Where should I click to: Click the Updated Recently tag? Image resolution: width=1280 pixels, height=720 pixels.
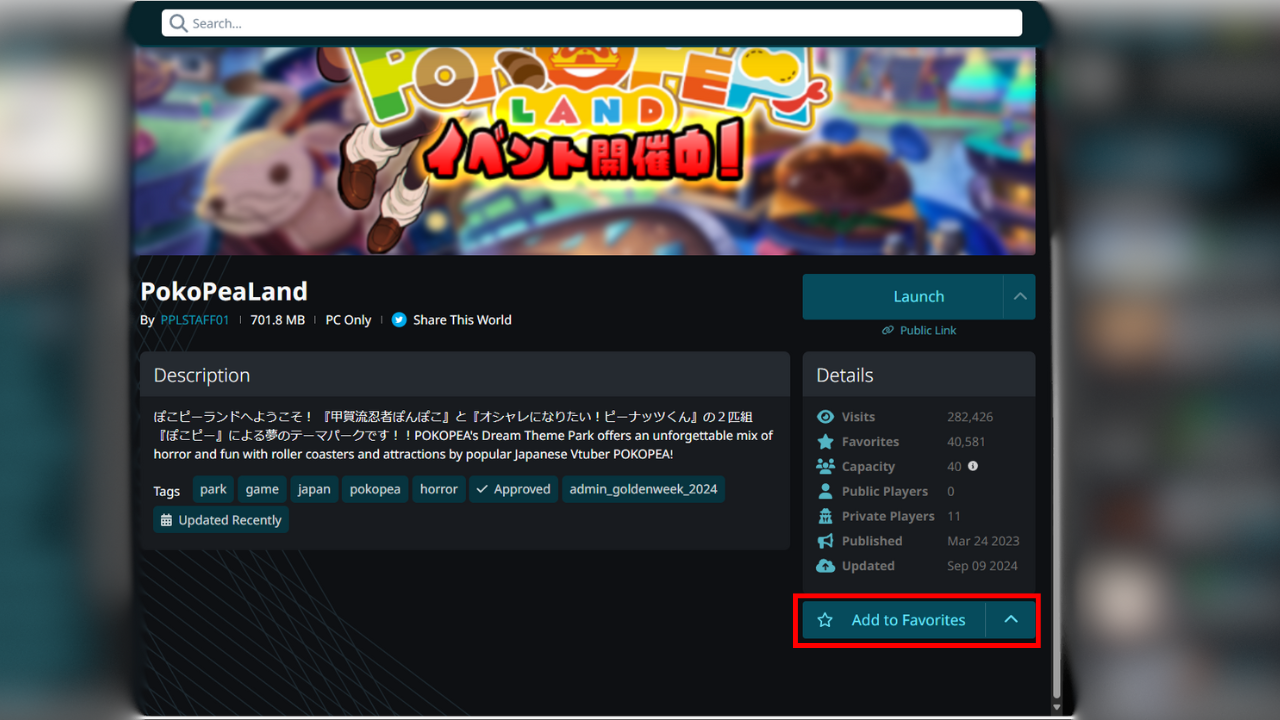click(221, 520)
